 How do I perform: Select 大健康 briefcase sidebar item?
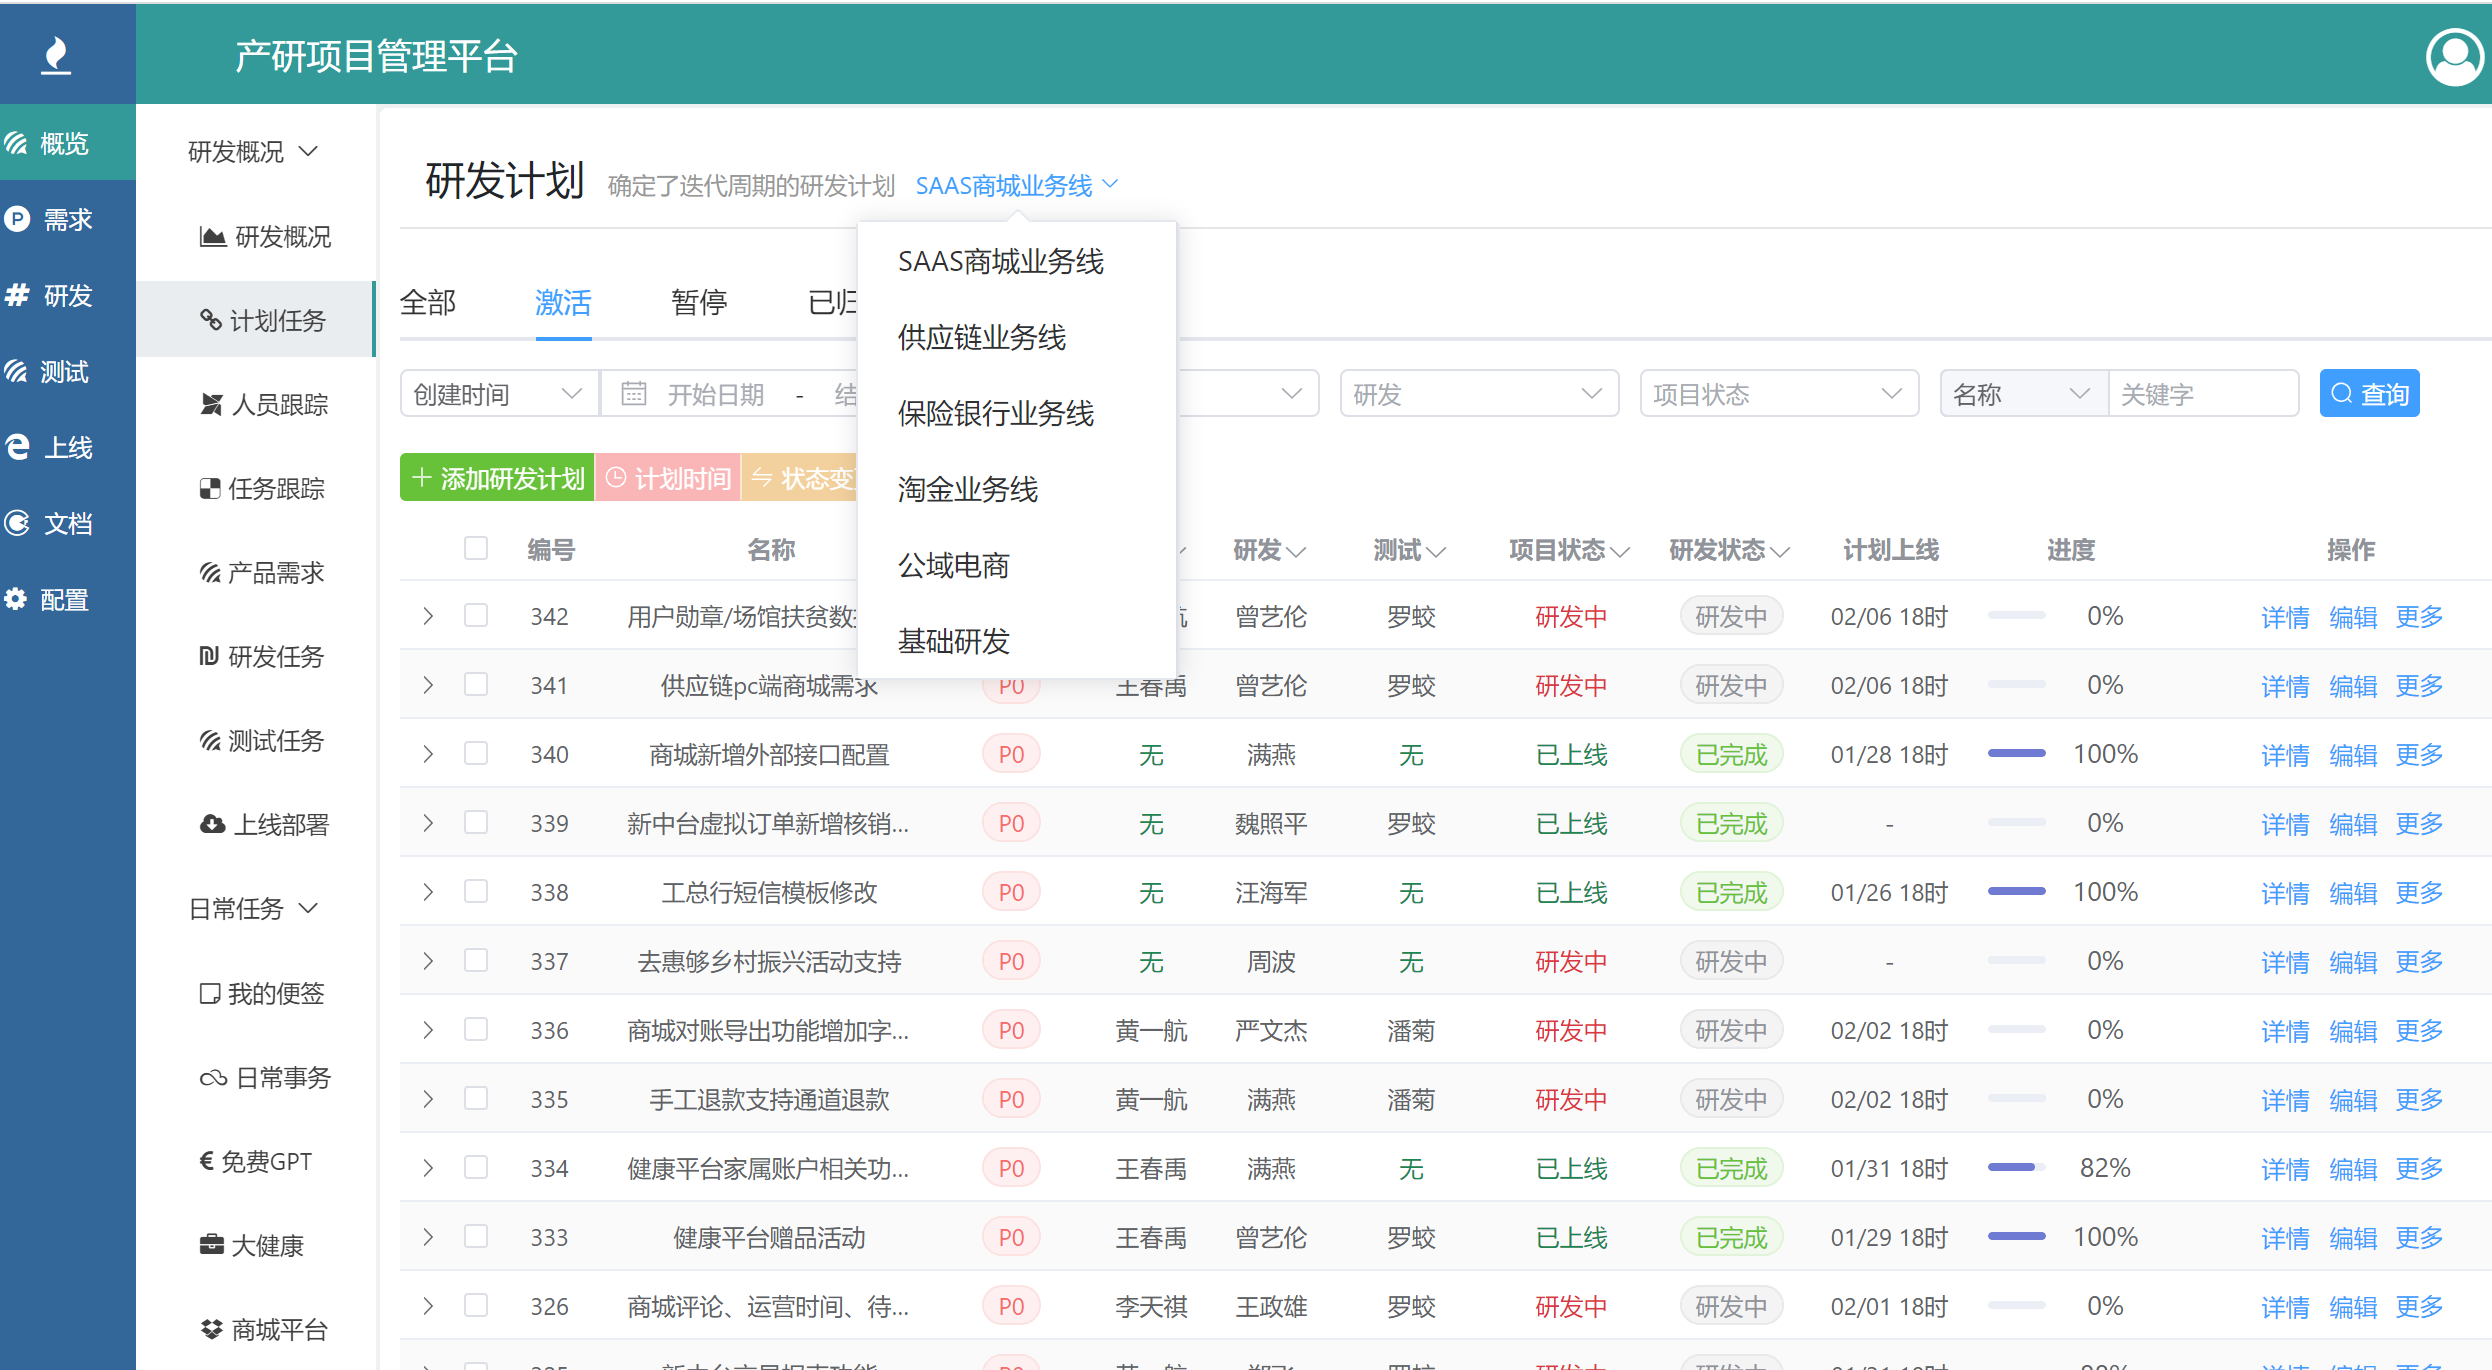click(x=252, y=1246)
